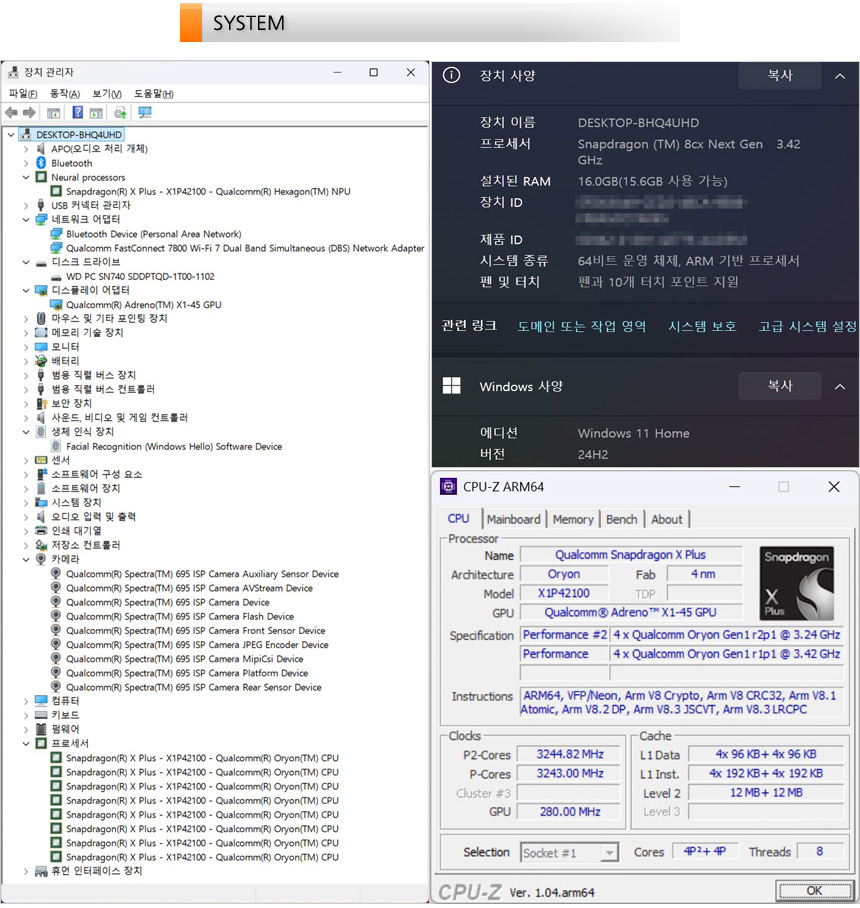Click the OK button in CPU-Z
Image resolution: width=860 pixels, height=908 pixels.
pos(814,889)
